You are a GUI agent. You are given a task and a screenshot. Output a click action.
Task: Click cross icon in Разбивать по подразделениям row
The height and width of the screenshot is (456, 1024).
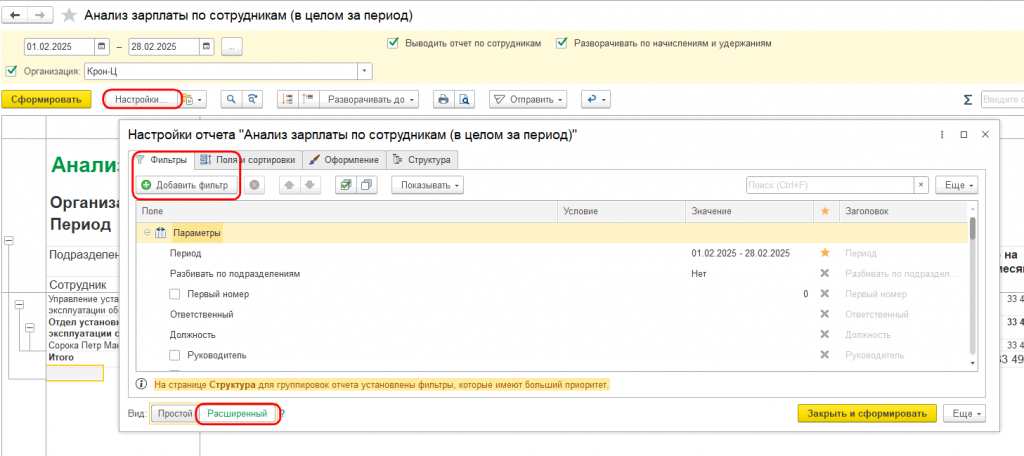tap(825, 274)
